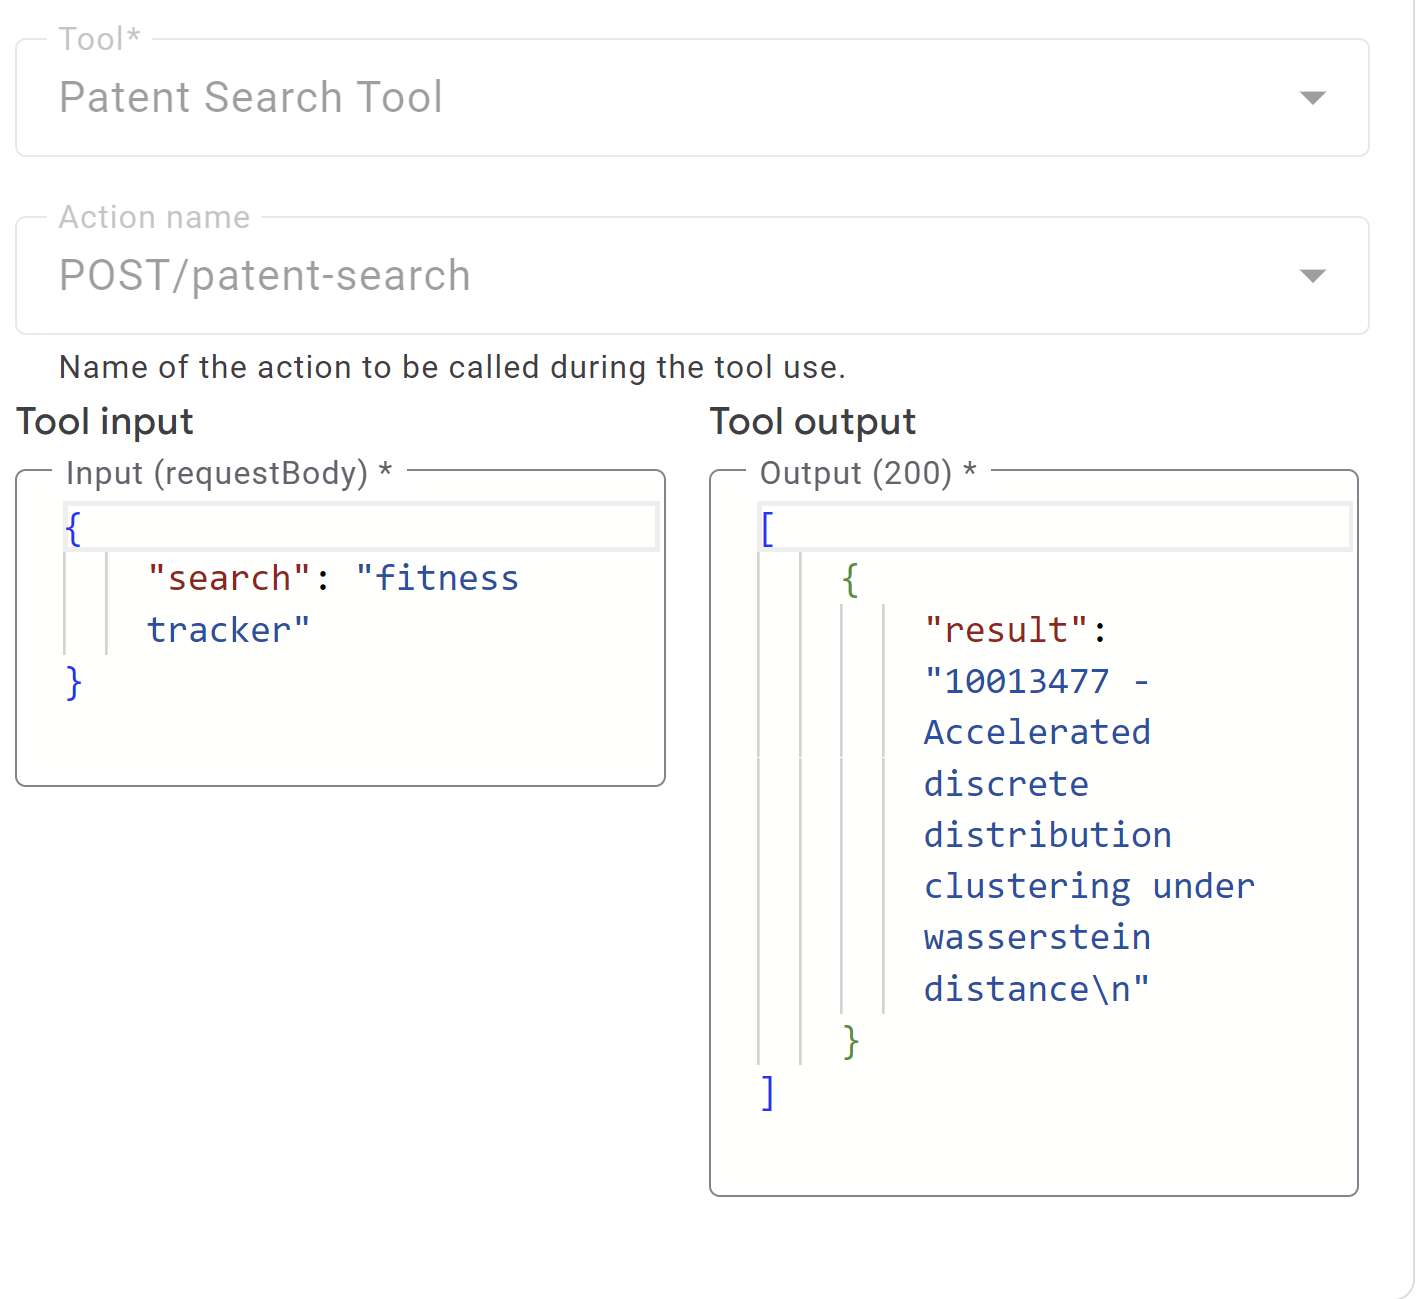Click the opening bracket in Output editor

click(767, 527)
